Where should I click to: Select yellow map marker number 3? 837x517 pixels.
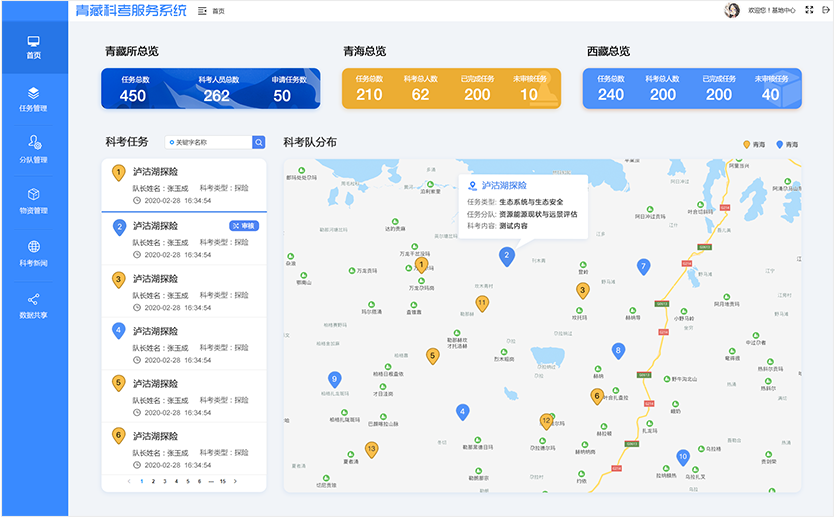tap(582, 291)
